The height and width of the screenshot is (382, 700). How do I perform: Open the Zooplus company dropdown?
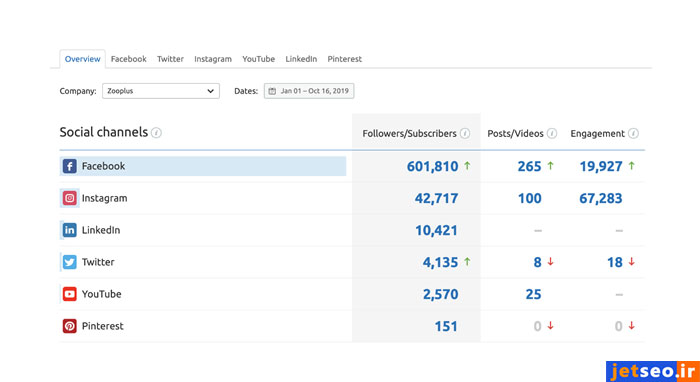[x=161, y=91]
